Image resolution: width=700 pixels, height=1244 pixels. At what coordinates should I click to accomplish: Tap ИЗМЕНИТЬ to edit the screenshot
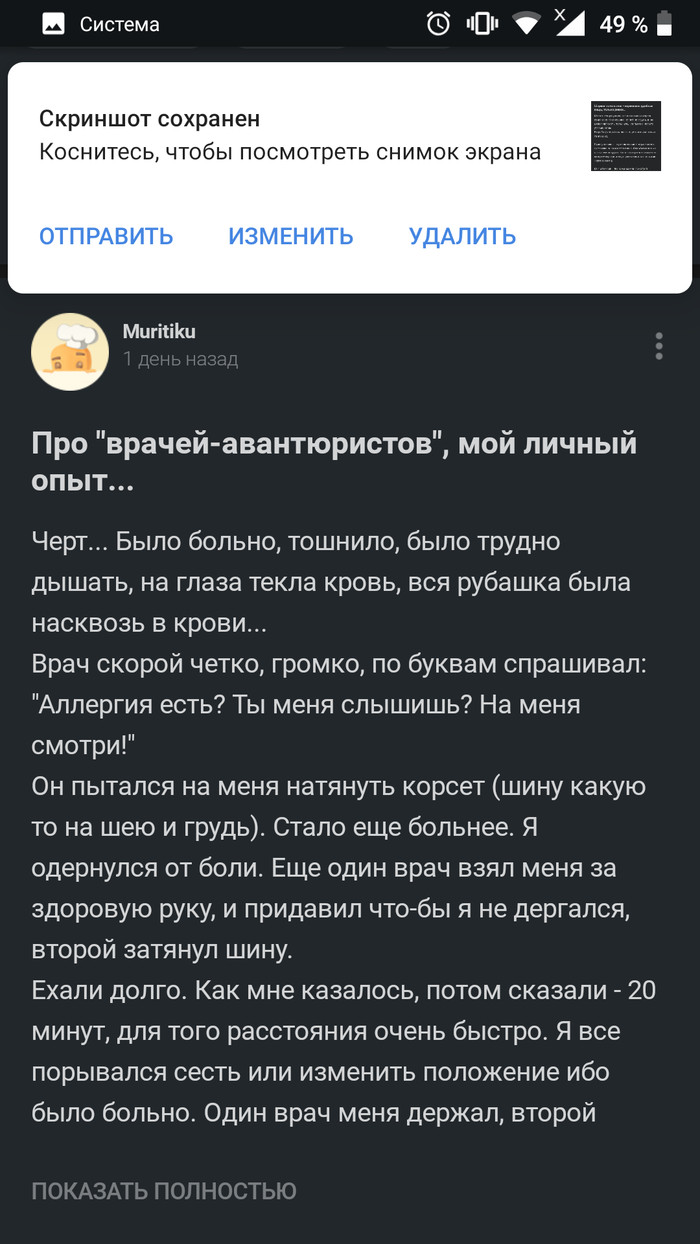[290, 236]
